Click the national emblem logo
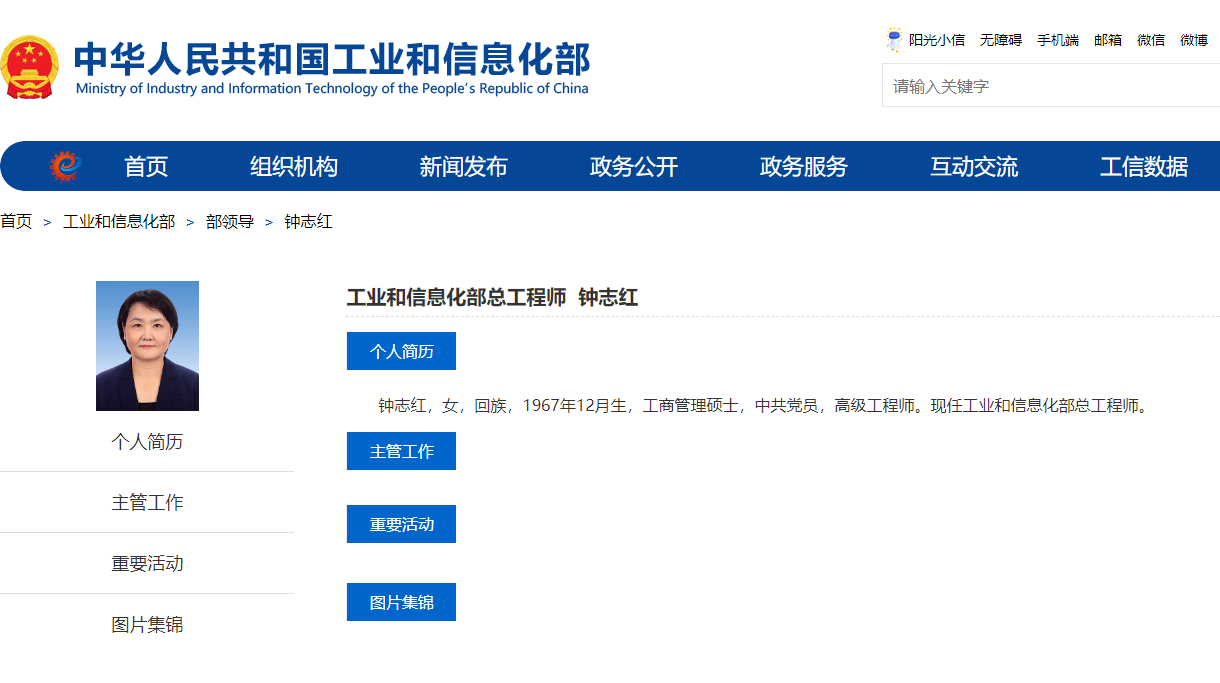1220x683 pixels. point(30,67)
